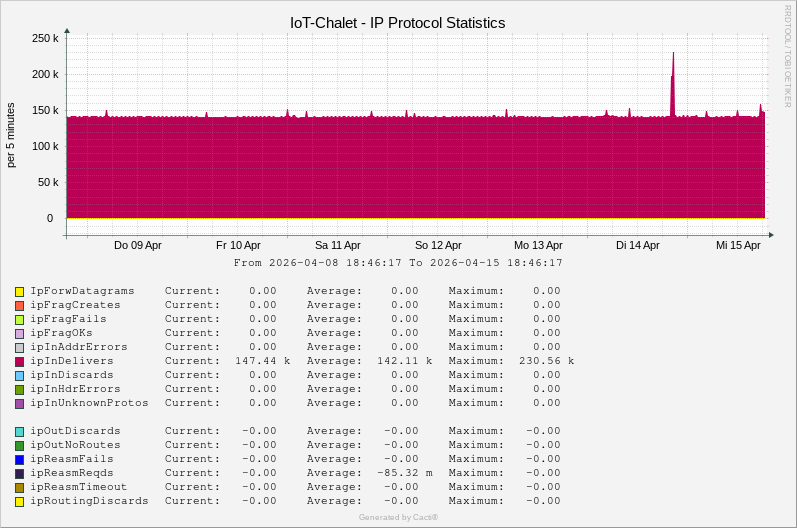Image resolution: width=797 pixels, height=528 pixels.
Task: Click the blue ipReasmFails legend swatch
Action: [19, 460]
